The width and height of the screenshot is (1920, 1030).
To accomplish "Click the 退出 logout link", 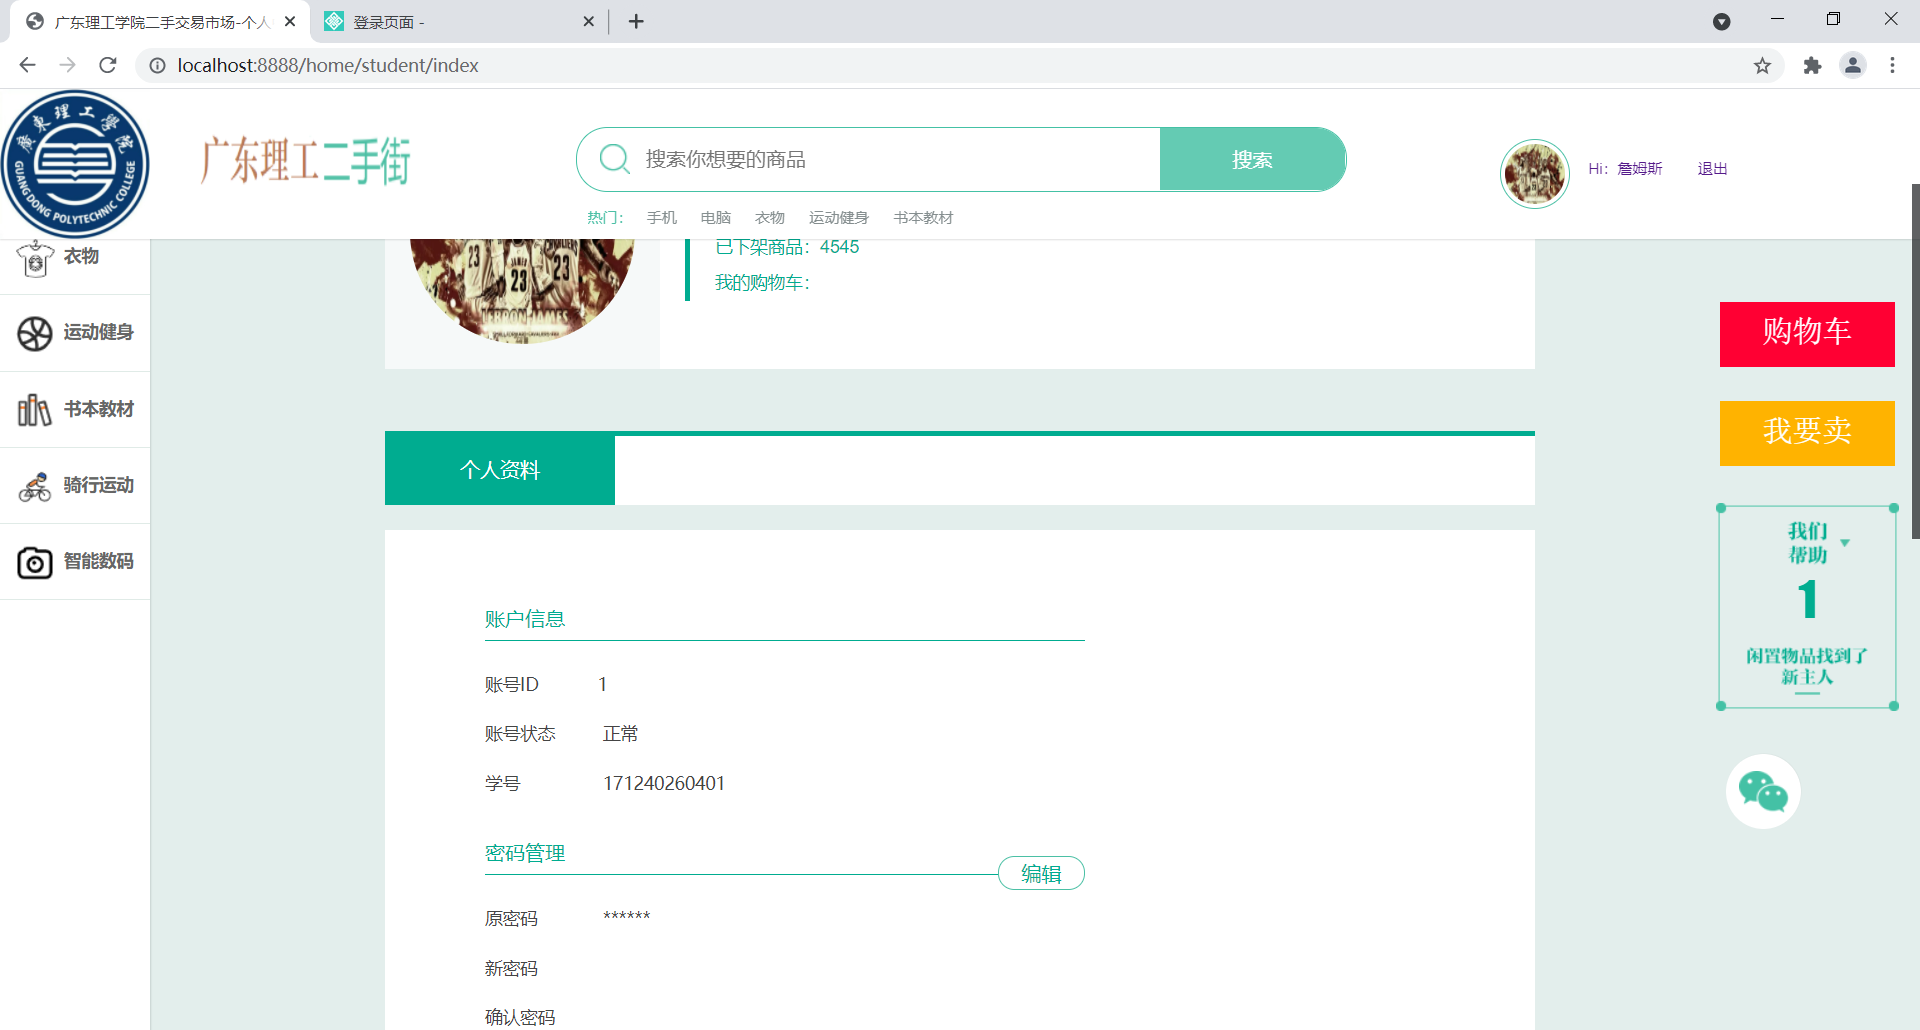I will pyautogui.click(x=1712, y=169).
